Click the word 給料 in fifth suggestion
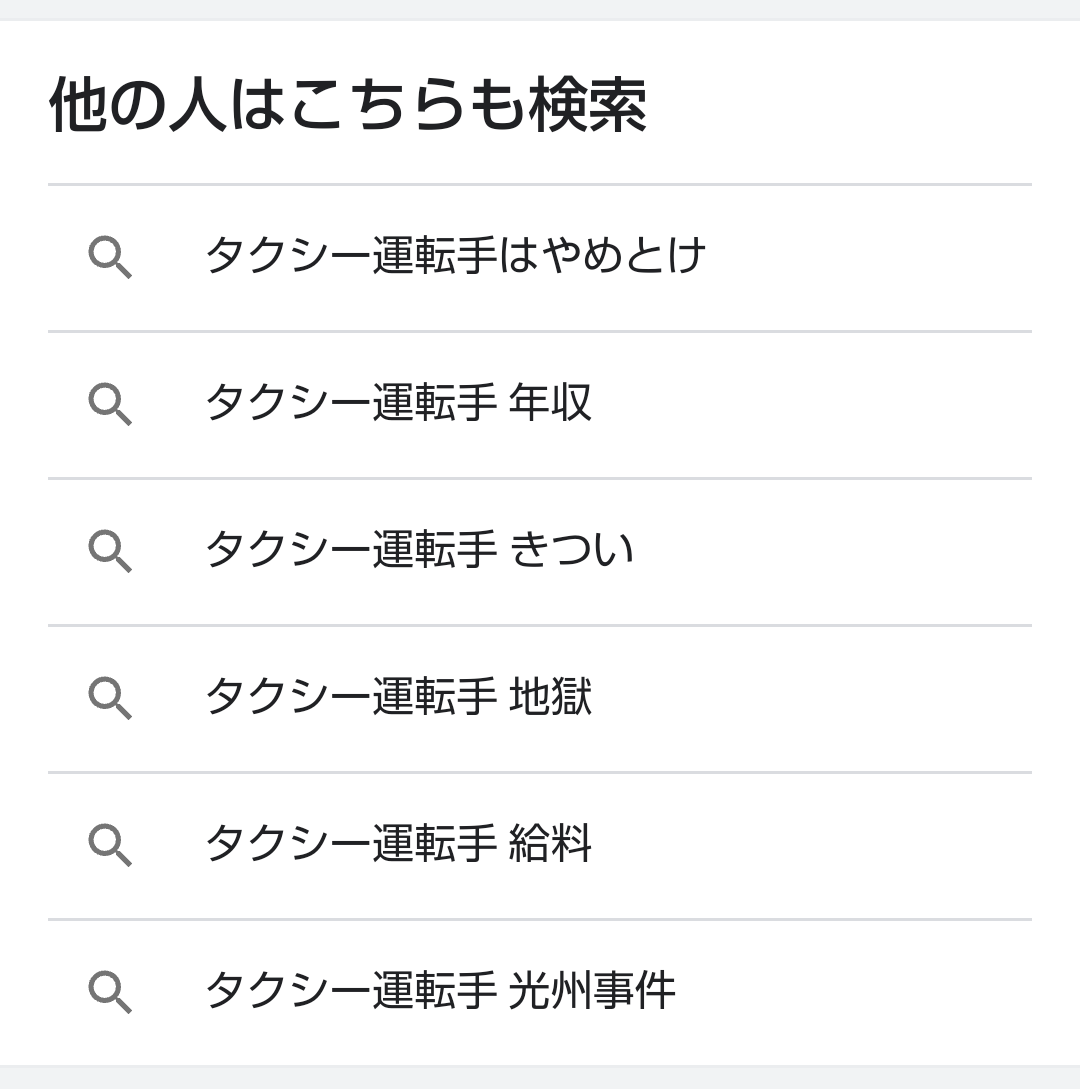The image size is (1080, 1089). (x=550, y=843)
